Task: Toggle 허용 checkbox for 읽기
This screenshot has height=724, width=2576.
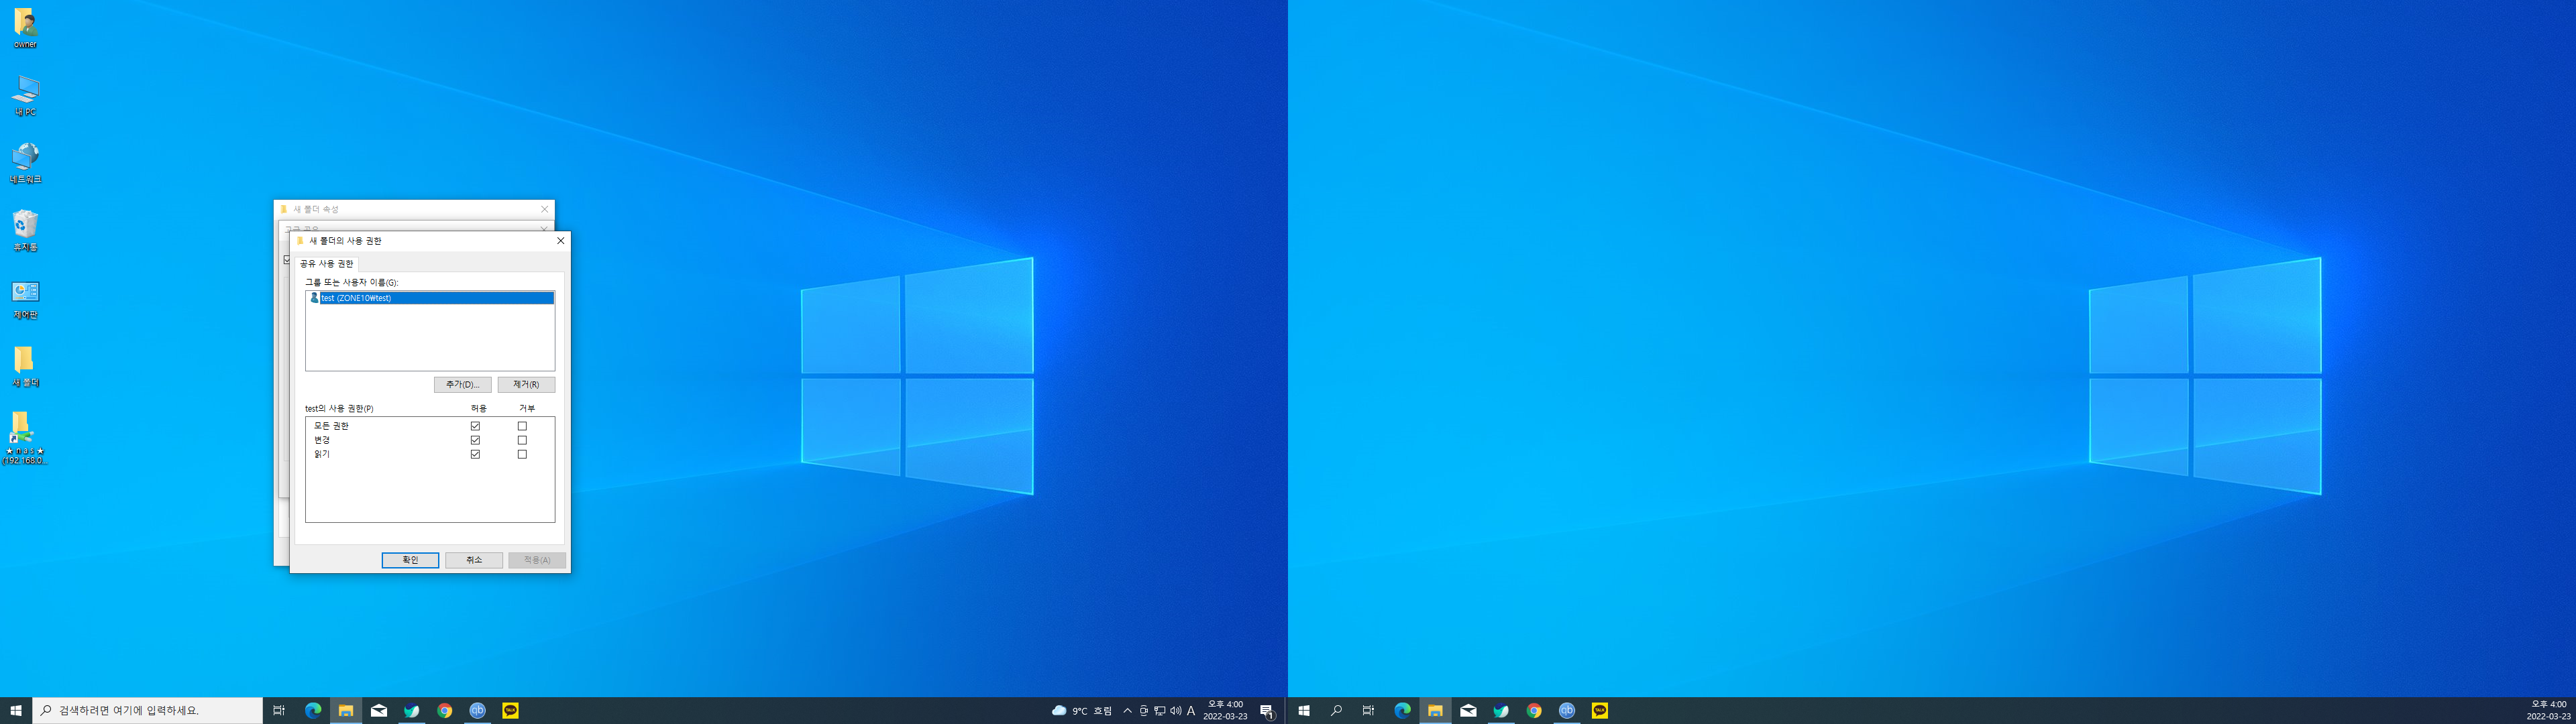Action: coord(475,454)
